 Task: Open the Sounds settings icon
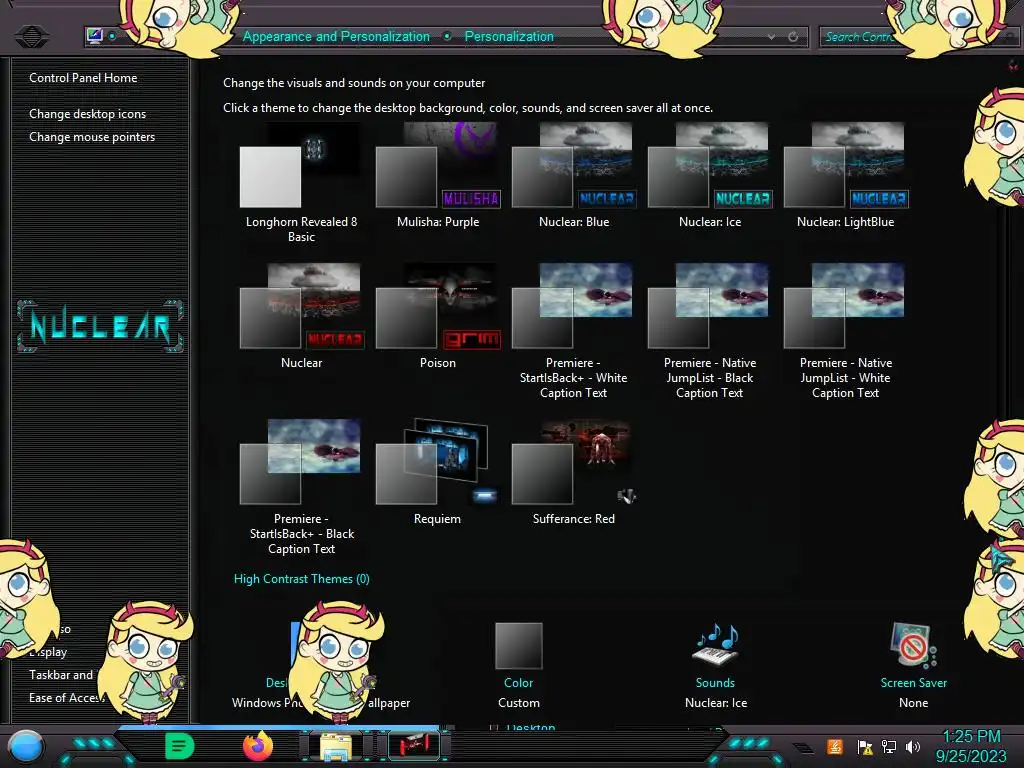click(716, 645)
